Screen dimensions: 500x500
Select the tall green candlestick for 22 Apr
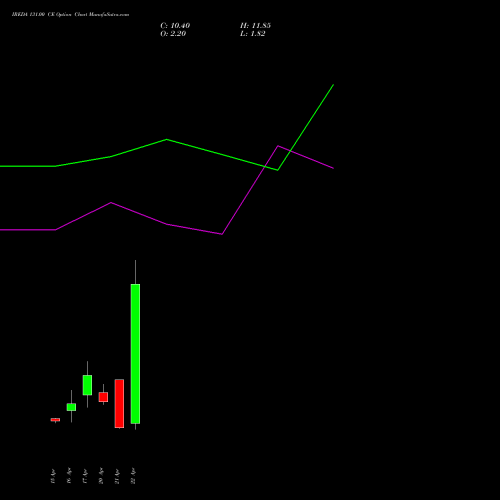click(x=135, y=354)
